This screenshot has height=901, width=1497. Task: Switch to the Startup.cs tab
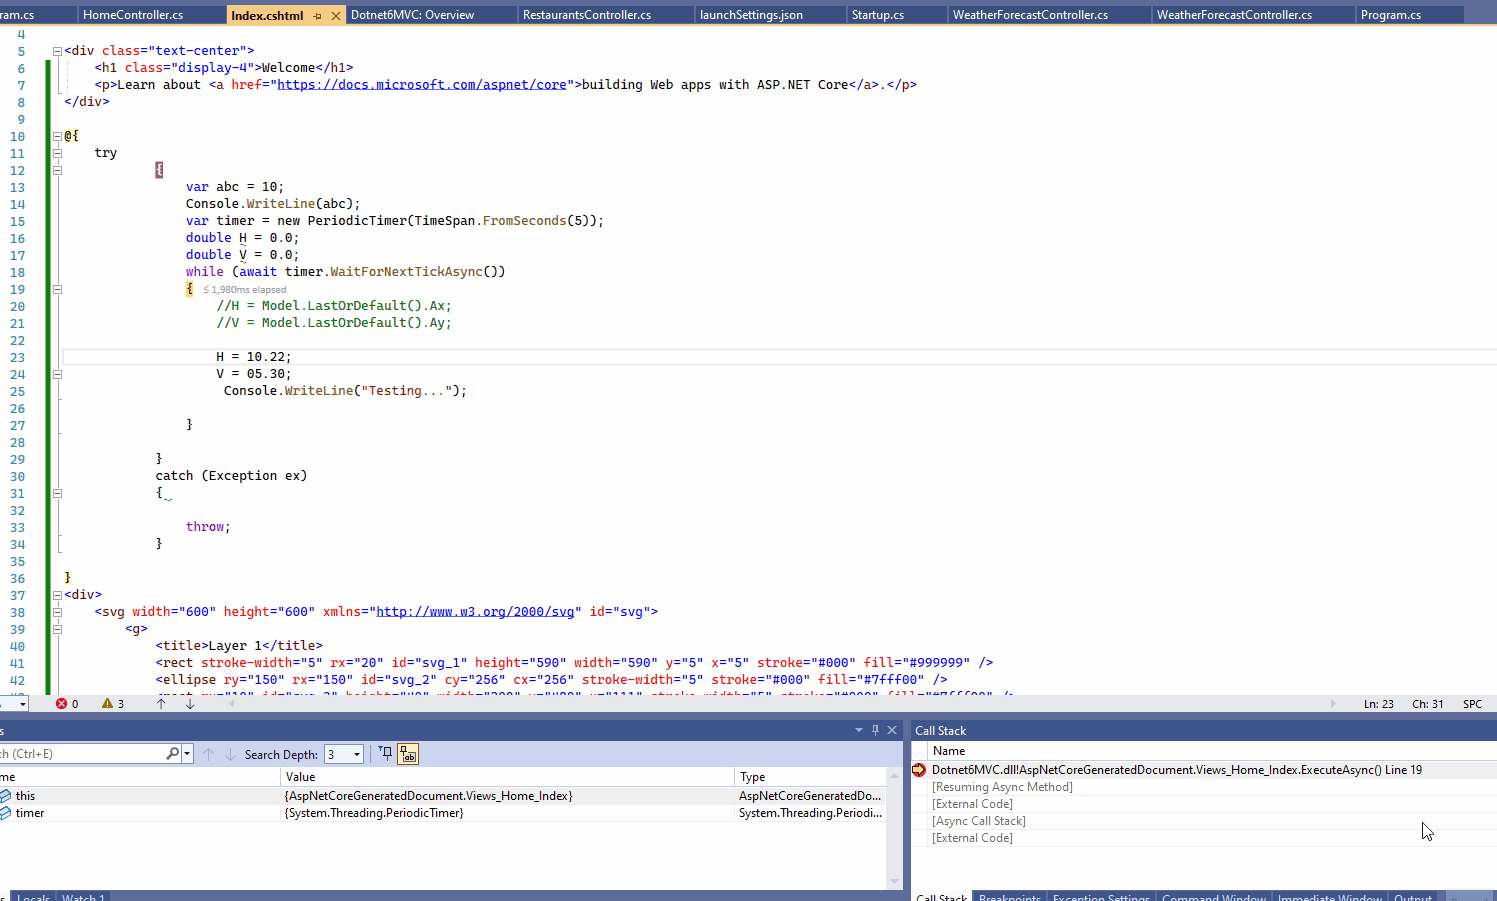(877, 15)
